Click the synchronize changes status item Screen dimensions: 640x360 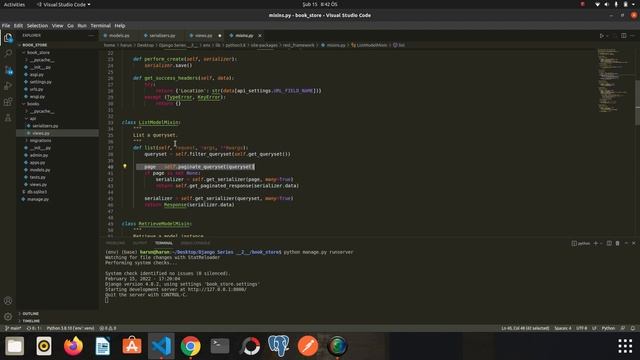(x=34, y=328)
